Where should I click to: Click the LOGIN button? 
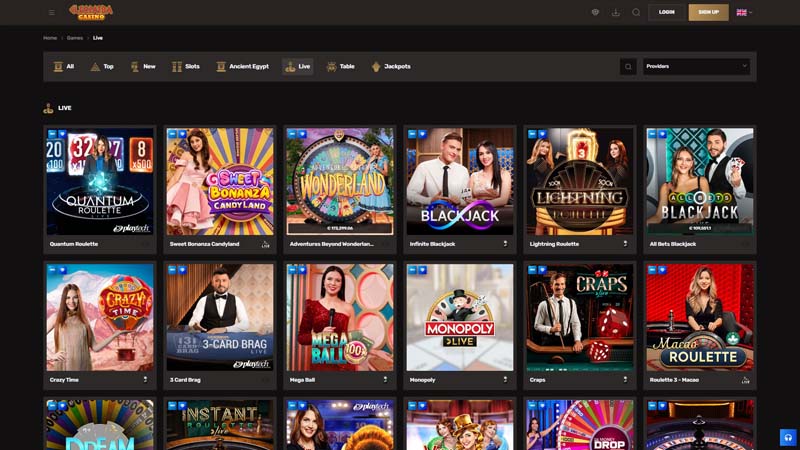click(667, 12)
